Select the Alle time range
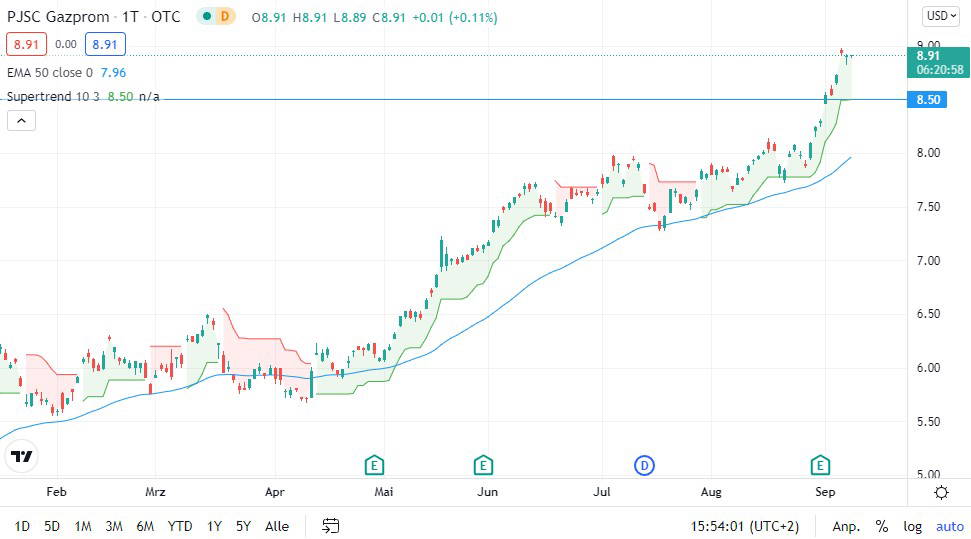The image size is (971, 539). (277, 526)
